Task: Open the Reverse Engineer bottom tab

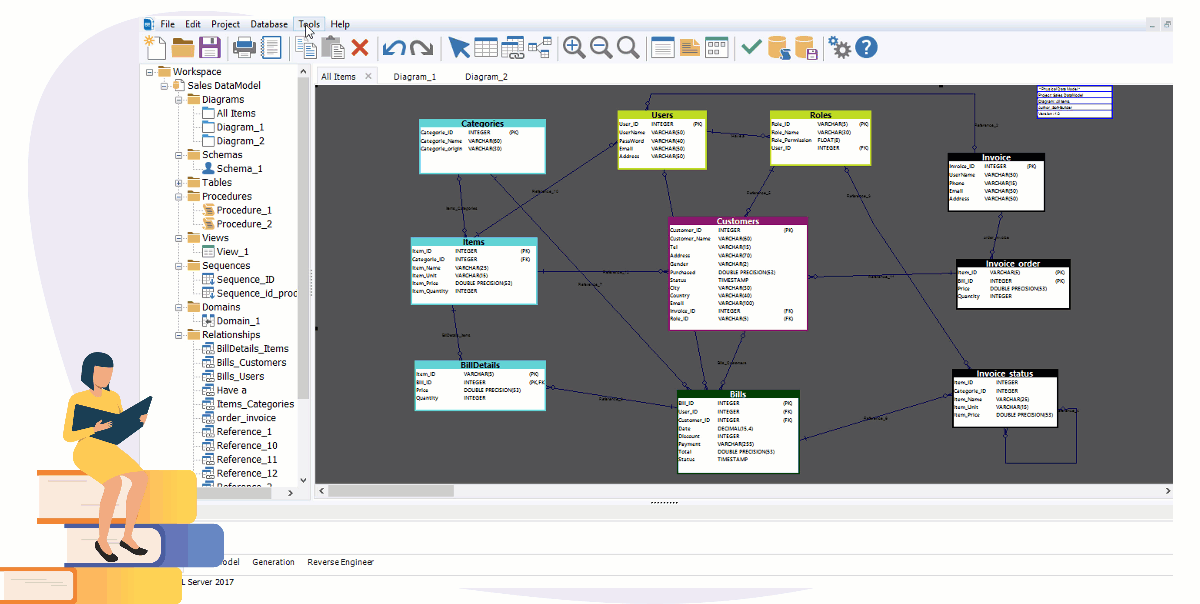Action: coord(340,562)
